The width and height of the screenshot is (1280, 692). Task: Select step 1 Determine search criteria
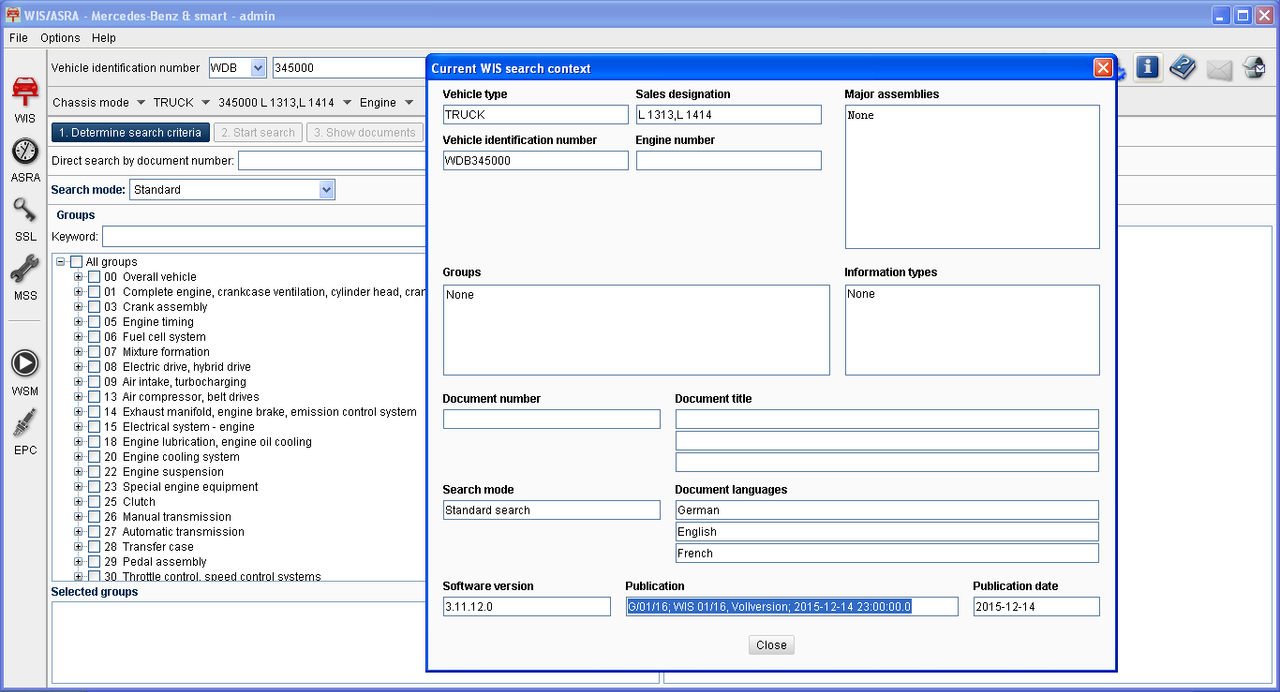click(130, 132)
